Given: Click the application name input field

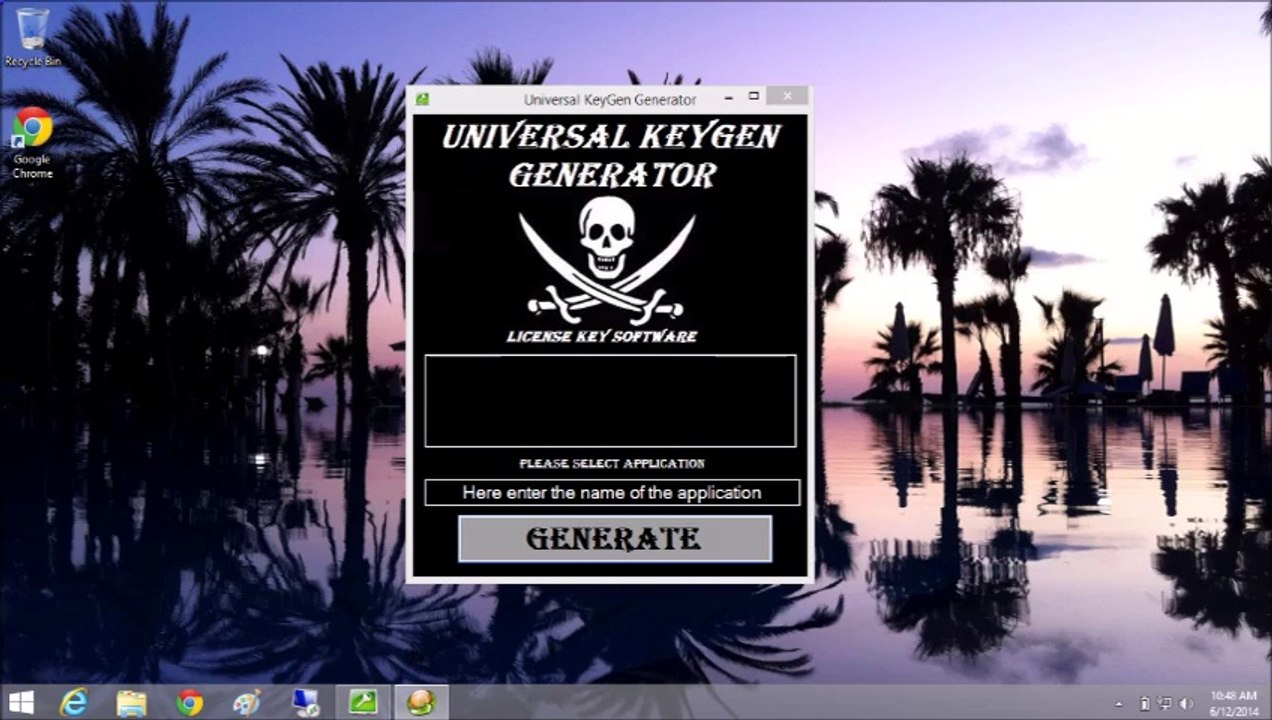Looking at the screenshot, I should coord(612,492).
